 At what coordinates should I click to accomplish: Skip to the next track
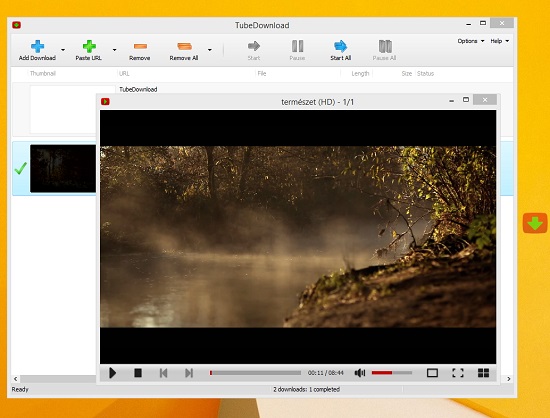click(189, 373)
